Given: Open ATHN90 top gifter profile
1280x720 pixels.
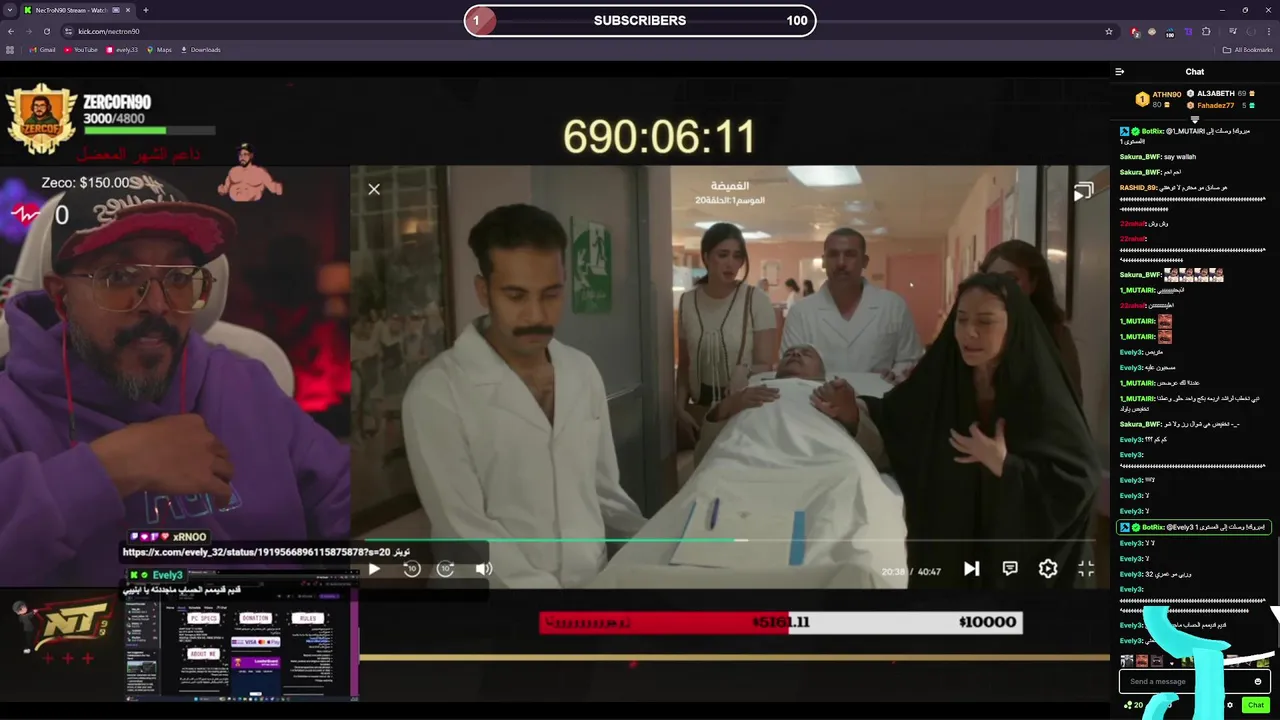Looking at the screenshot, I should pos(1158,99).
